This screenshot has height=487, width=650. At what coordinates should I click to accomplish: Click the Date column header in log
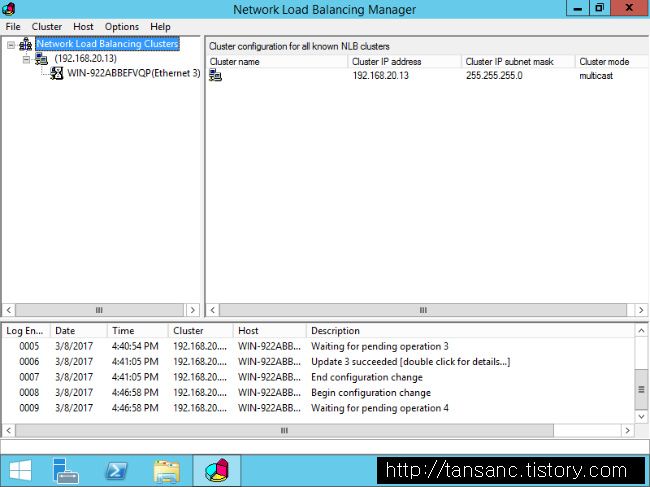(79, 331)
